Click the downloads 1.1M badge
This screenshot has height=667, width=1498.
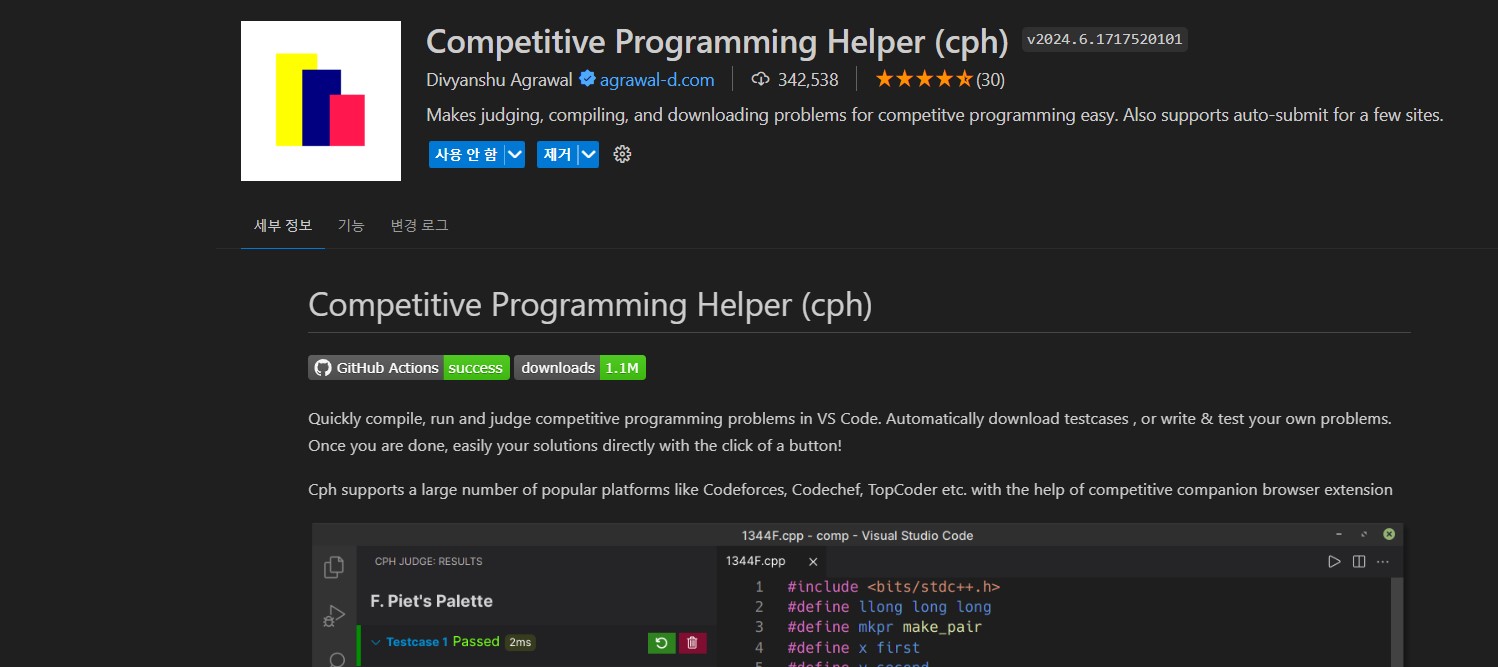point(580,368)
